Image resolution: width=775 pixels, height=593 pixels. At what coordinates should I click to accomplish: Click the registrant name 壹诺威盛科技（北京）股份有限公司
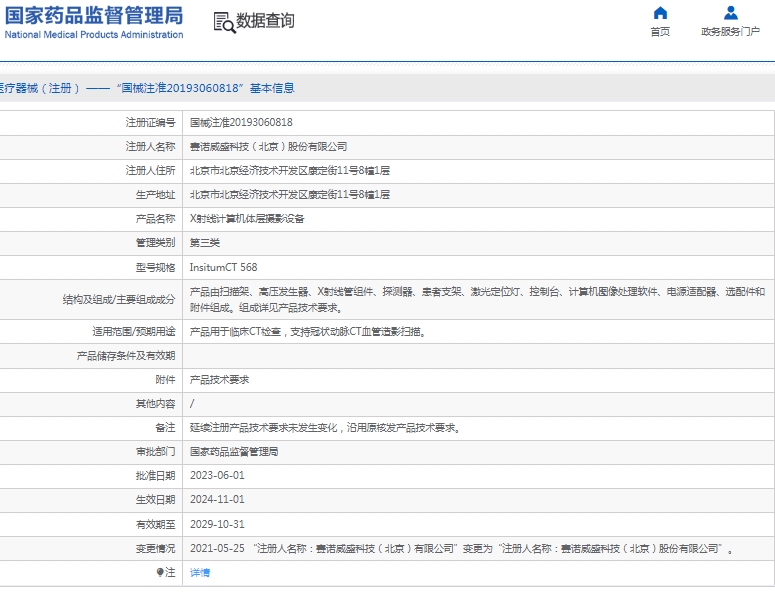pos(268,147)
